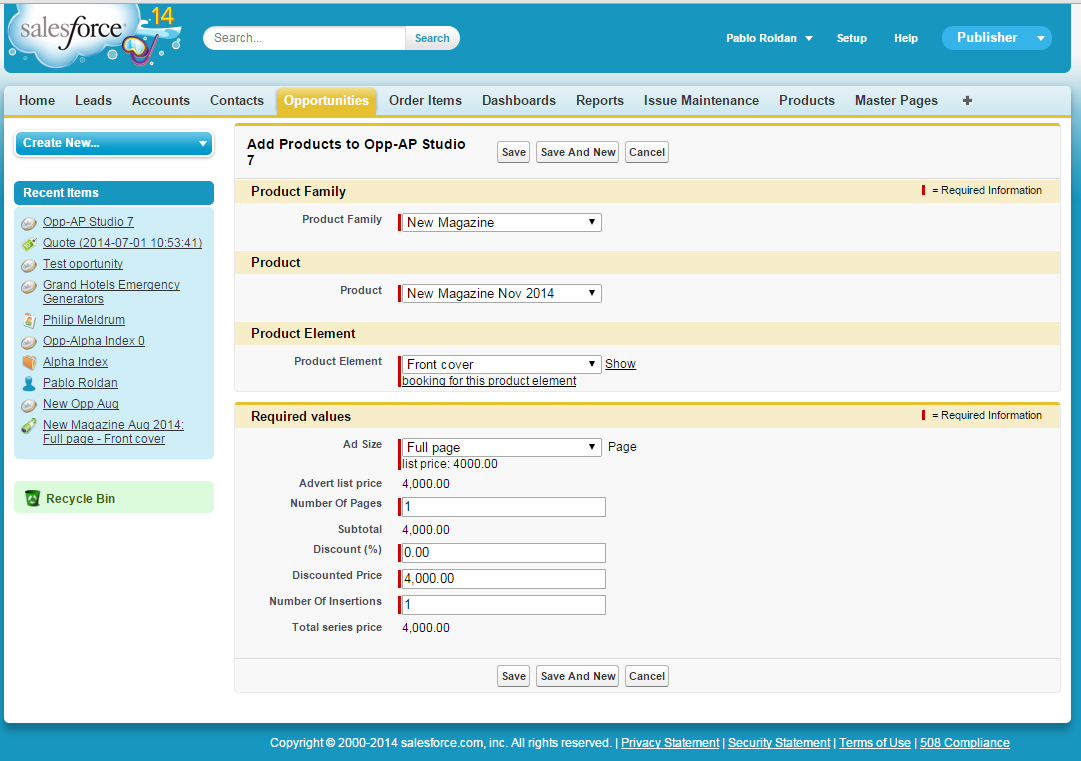Open the Product dropdown showing New Magazine Nov 2014
Image resolution: width=1081 pixels, height=761 pixels.
point(501,294)
